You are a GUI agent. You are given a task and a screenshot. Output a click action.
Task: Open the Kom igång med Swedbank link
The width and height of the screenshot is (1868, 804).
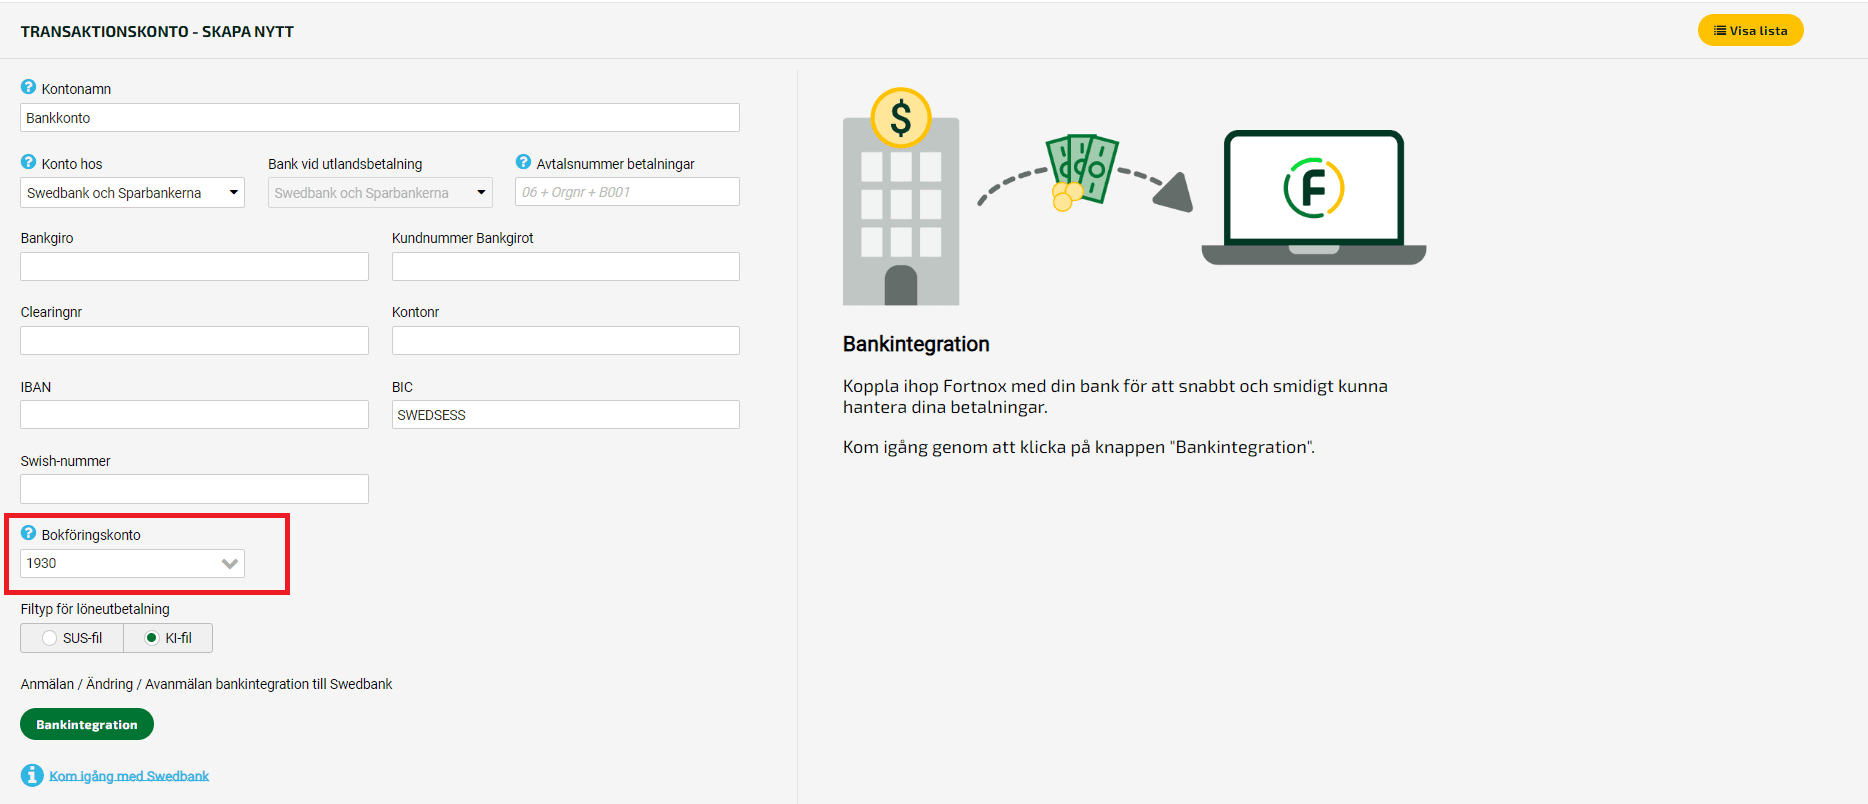pos(129,776)
